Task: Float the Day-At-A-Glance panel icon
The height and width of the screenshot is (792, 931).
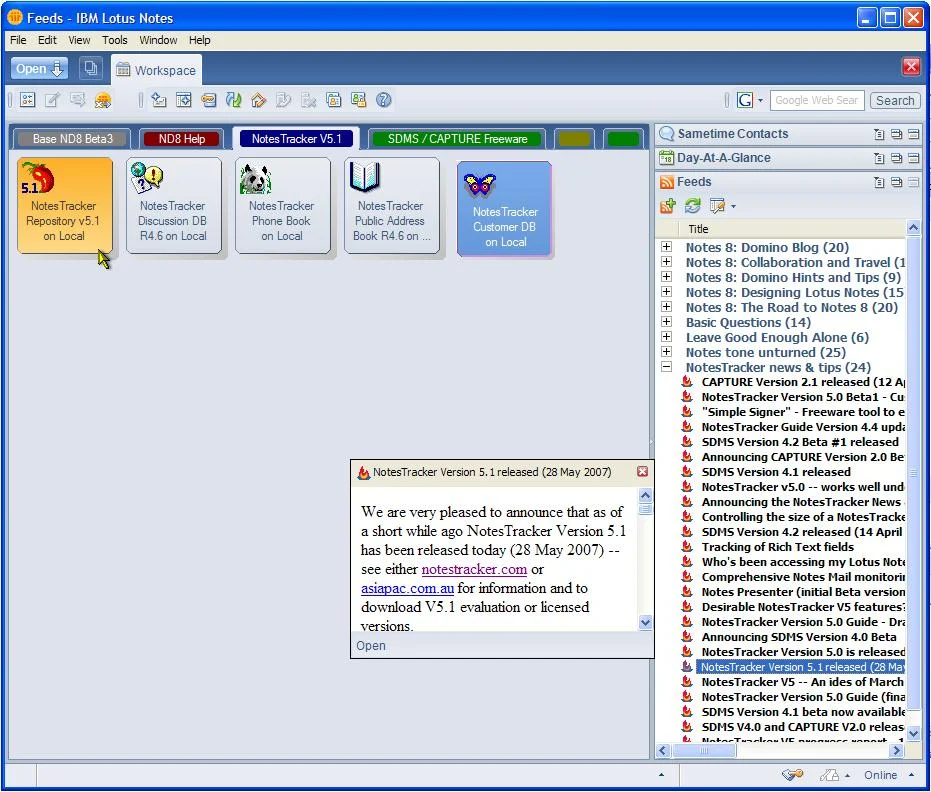Action: coord(897,158)
